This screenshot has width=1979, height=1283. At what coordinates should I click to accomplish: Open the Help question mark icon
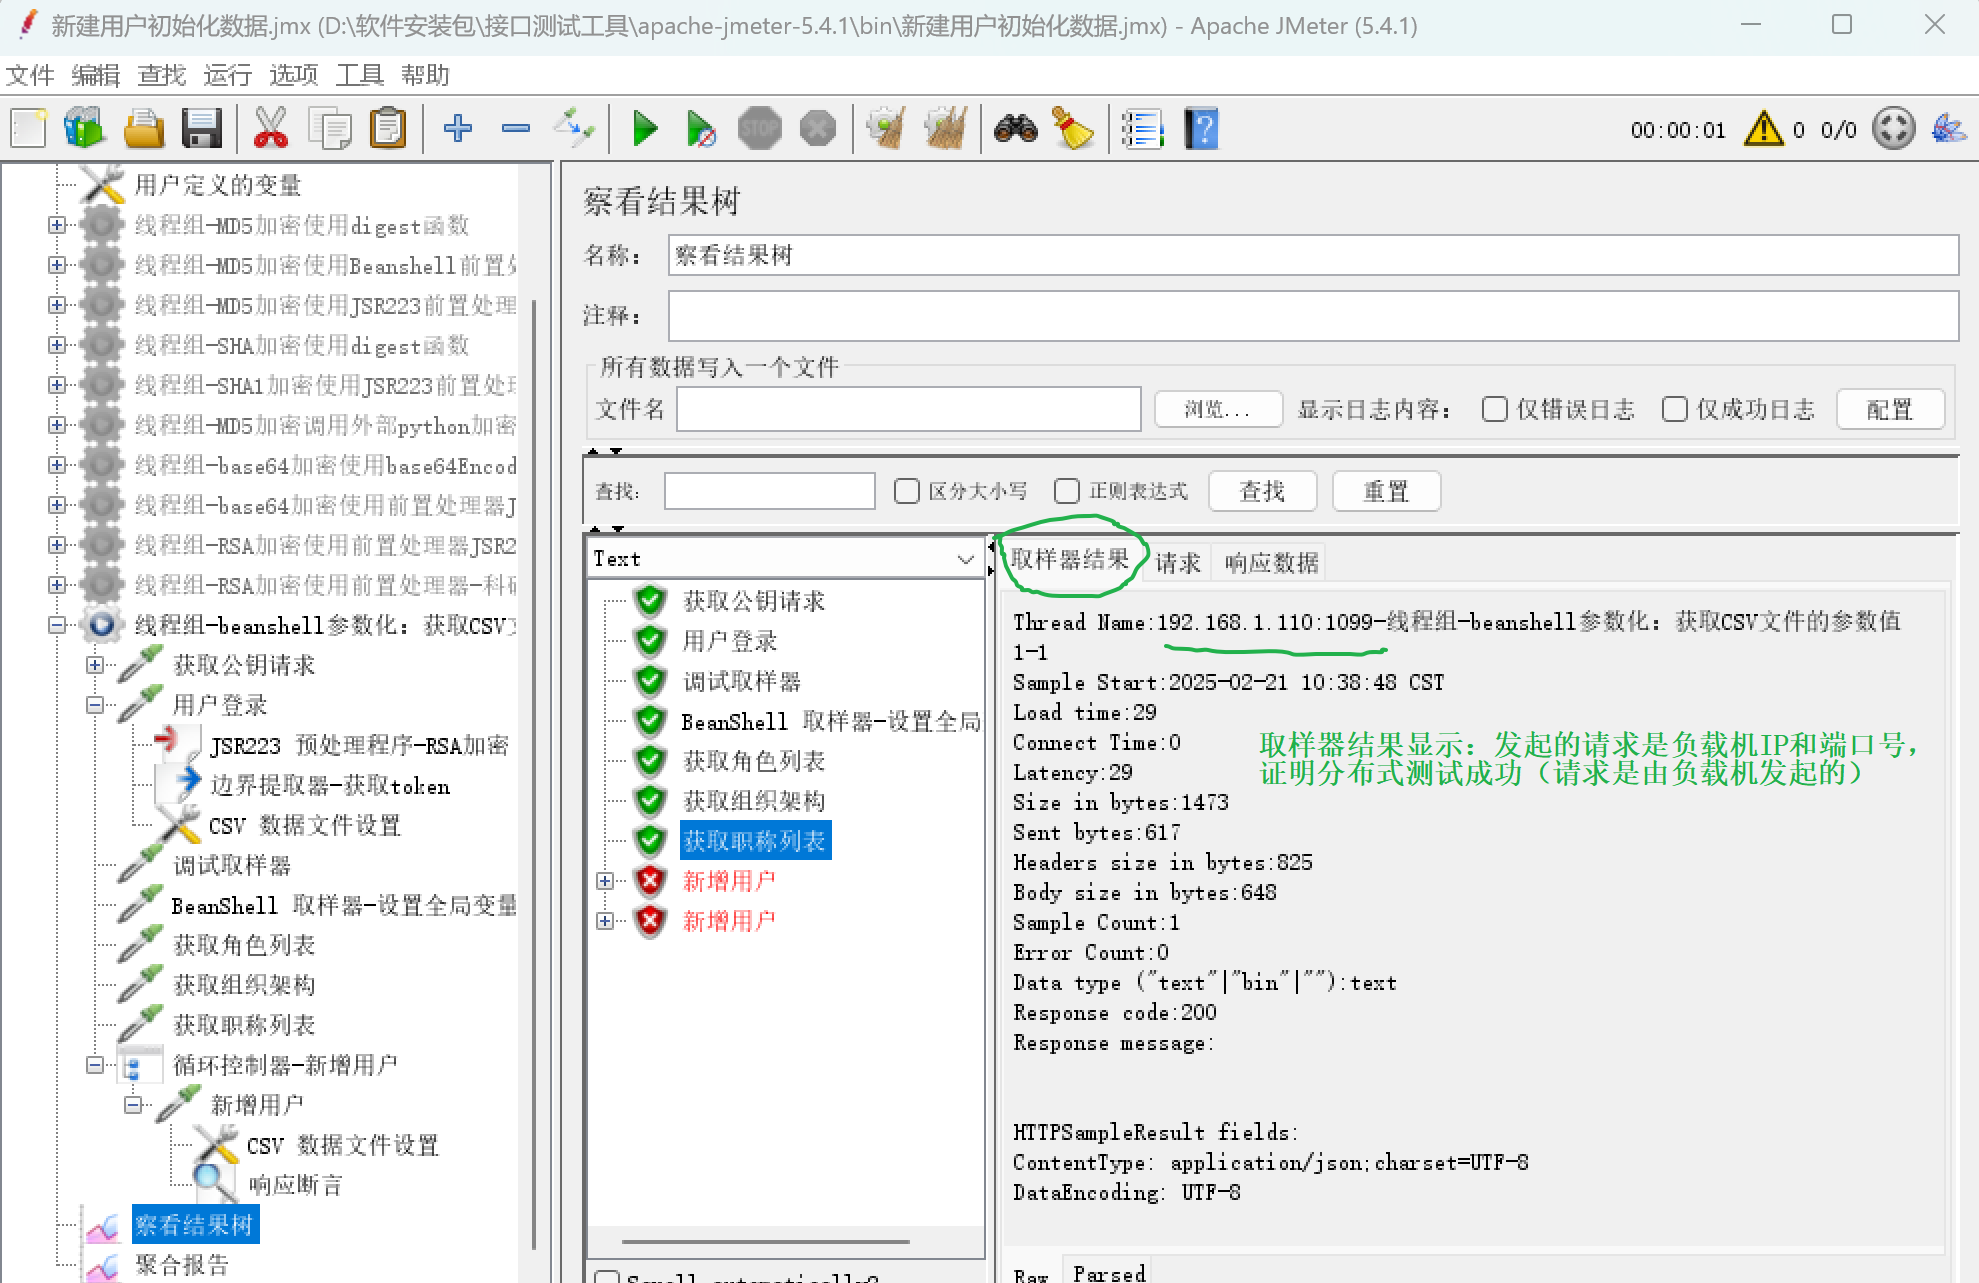[x=1201, y=129]
